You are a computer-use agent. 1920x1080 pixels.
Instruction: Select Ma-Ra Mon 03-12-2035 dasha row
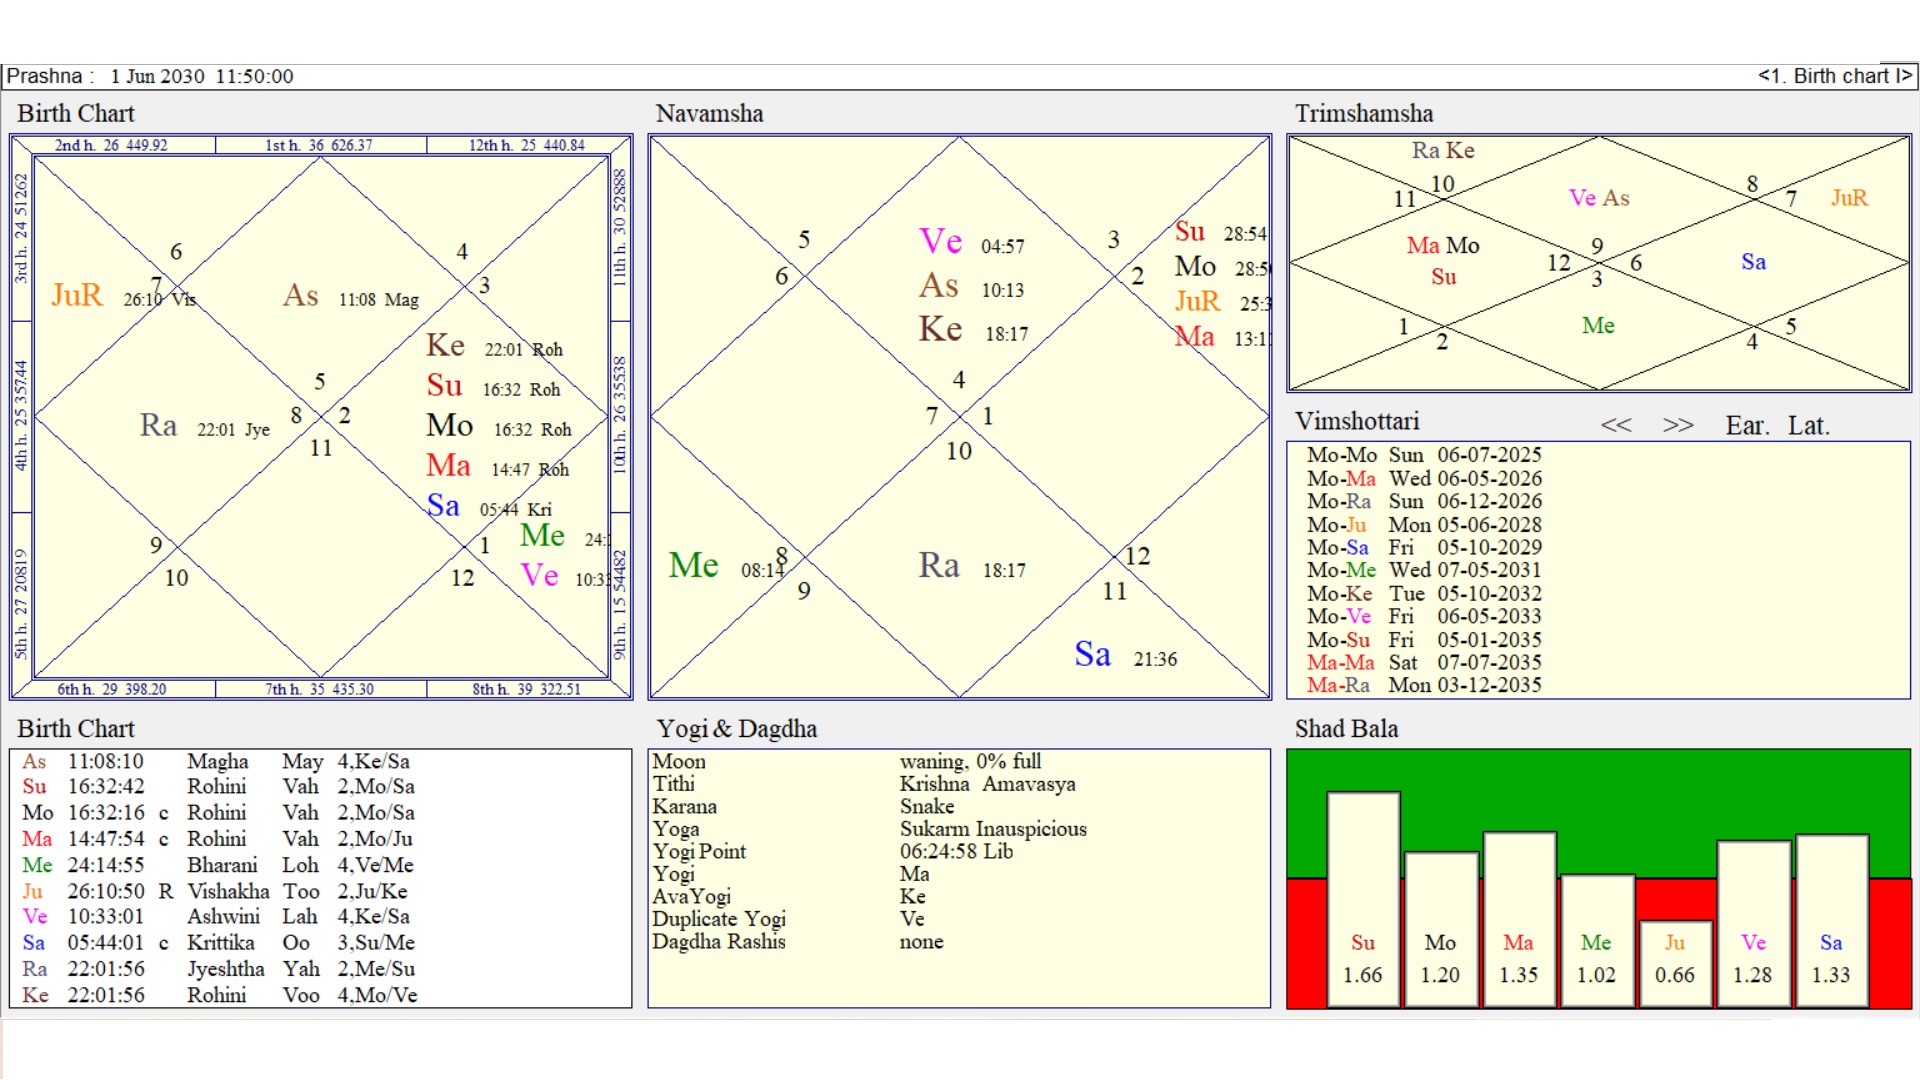(x=1424, y=685)
